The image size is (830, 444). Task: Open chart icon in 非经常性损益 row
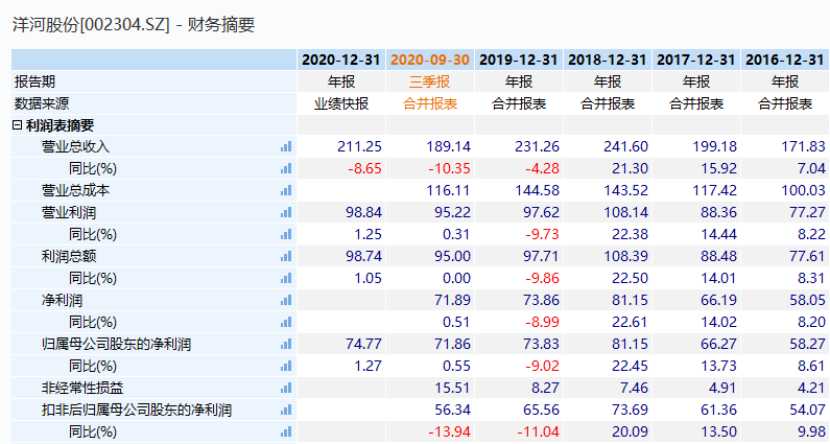tap(286, 388)
